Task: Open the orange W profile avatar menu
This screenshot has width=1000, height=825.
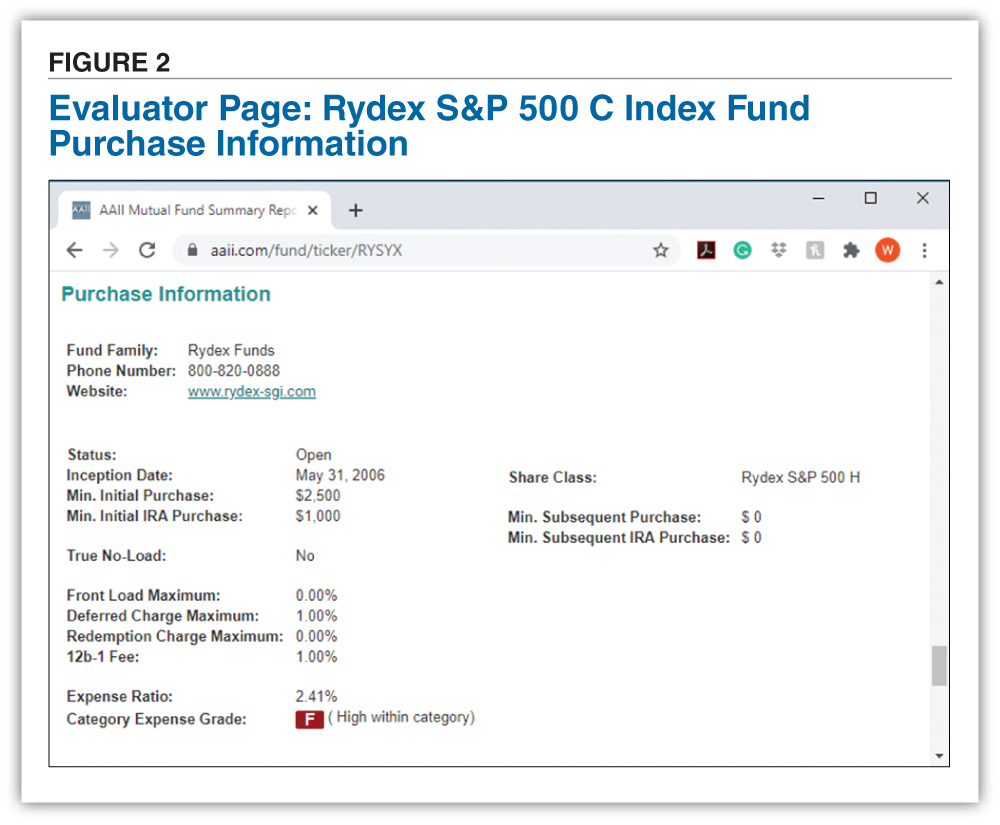Action: [887, 250]
